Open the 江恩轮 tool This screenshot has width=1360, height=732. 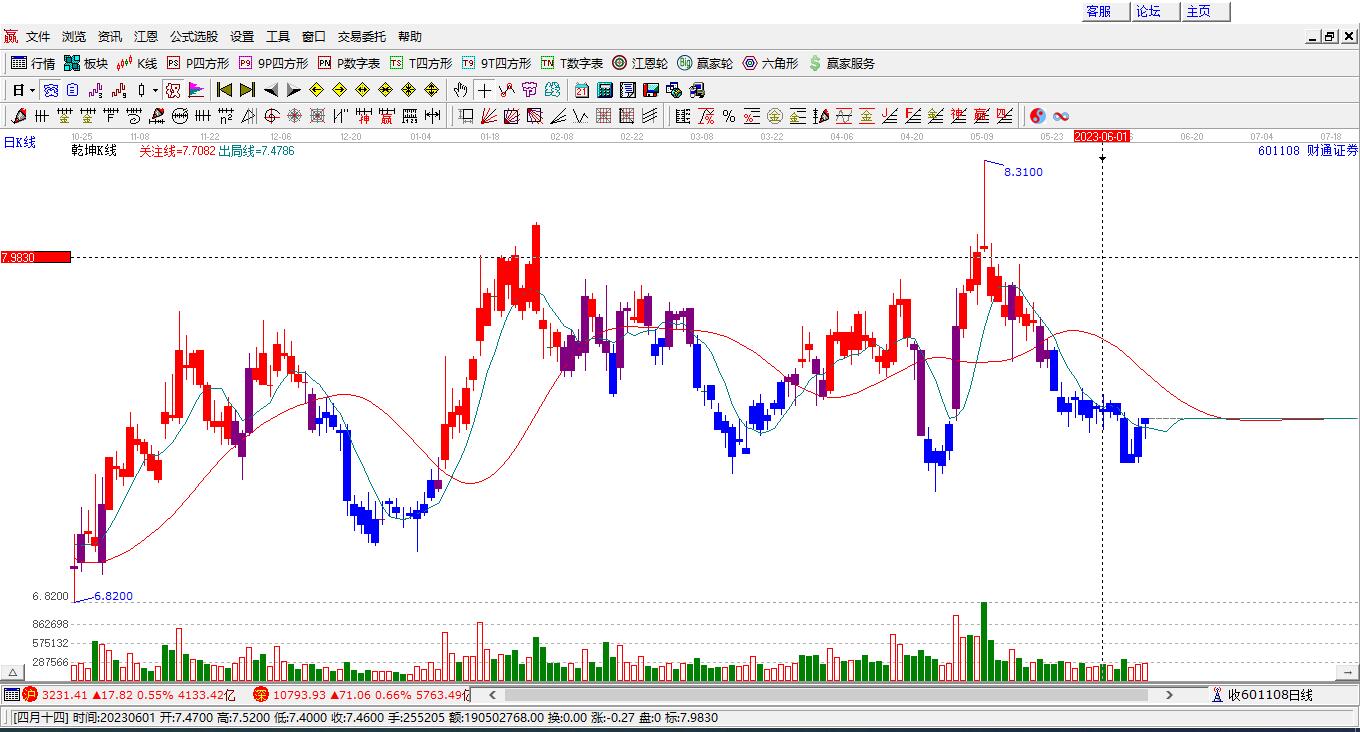[640, 63]
